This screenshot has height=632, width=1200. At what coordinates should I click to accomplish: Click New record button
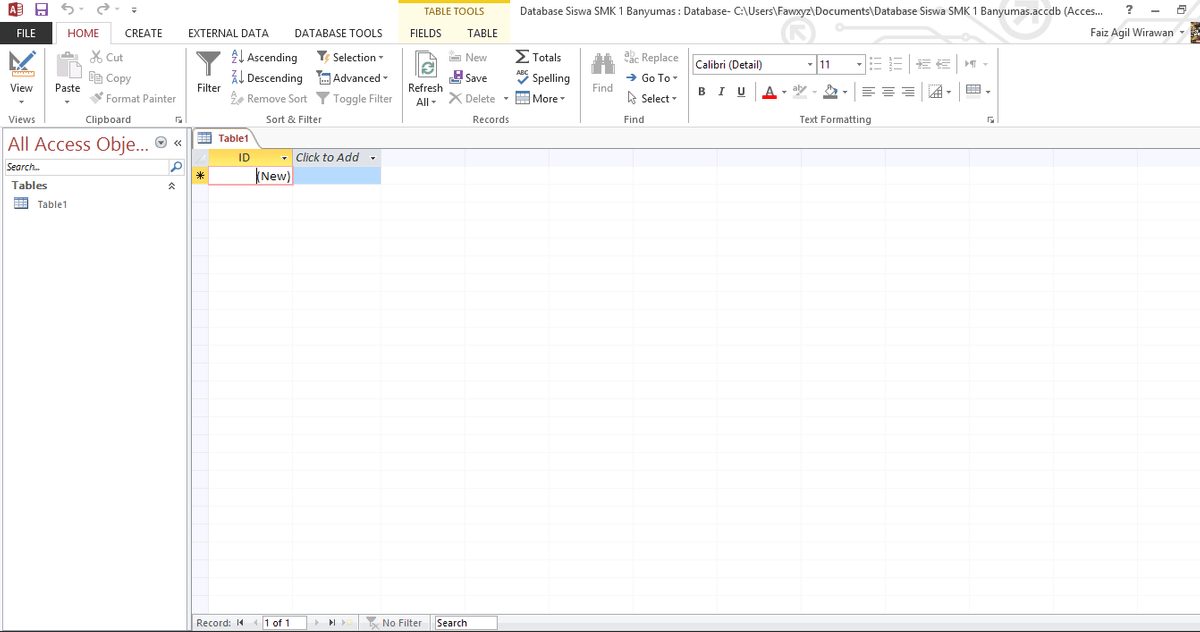coord(468,58)
